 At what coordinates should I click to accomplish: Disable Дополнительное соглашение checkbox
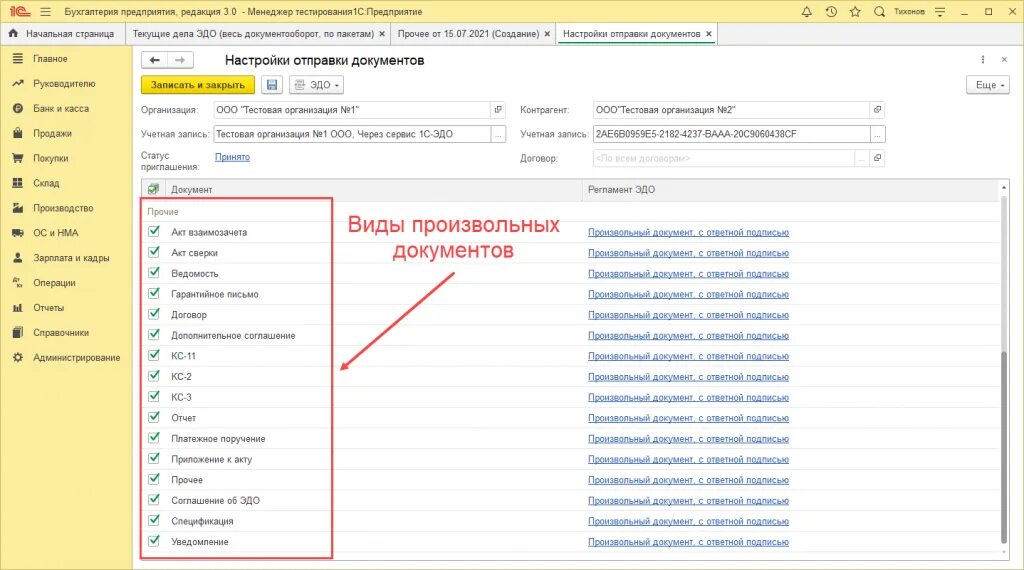(x=154, y=334)
